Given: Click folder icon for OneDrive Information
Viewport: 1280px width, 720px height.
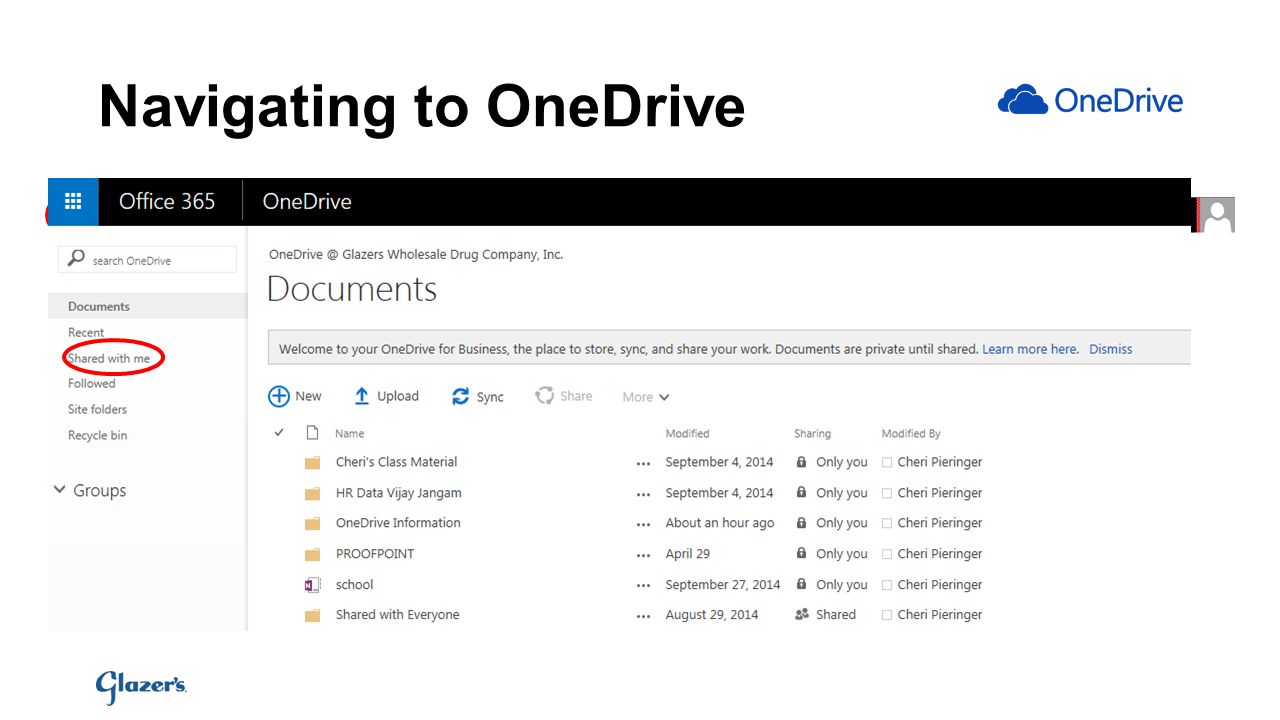Looking at the screenshot, I should point(313,523).
